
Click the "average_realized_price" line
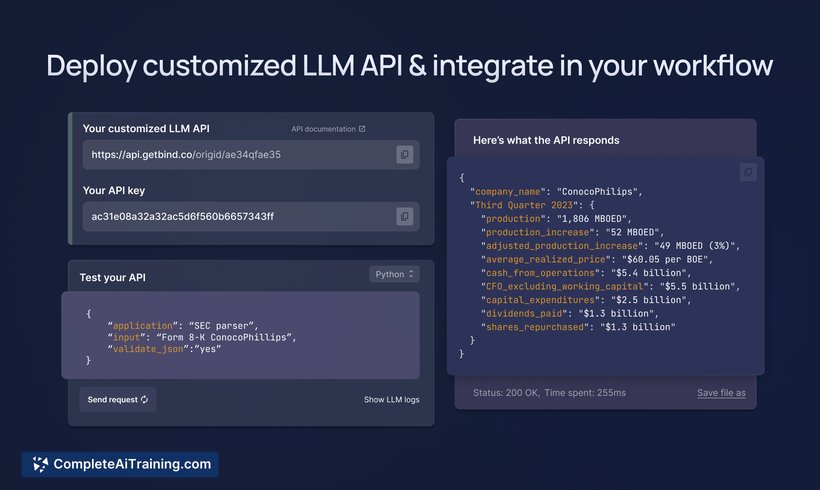[x=597, y=259]
